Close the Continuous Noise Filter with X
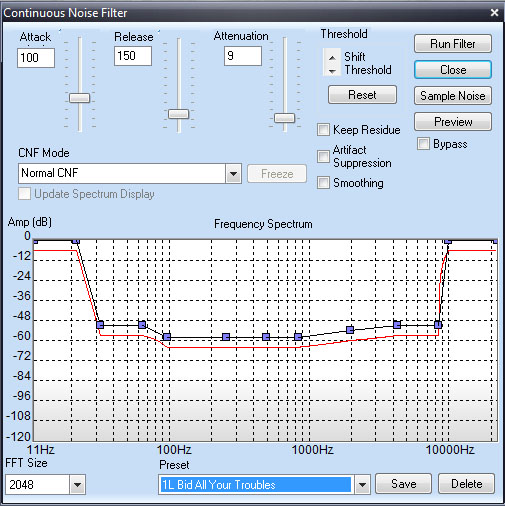The image size is (505, 506). pyautogui.click(x=494, y=13)
